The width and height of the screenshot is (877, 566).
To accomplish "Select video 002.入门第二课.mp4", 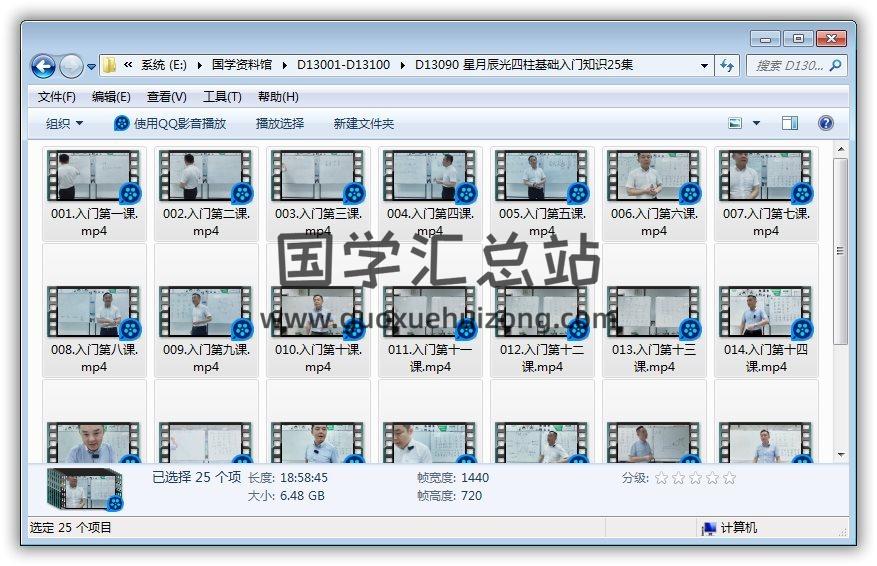I will (206, 194).
